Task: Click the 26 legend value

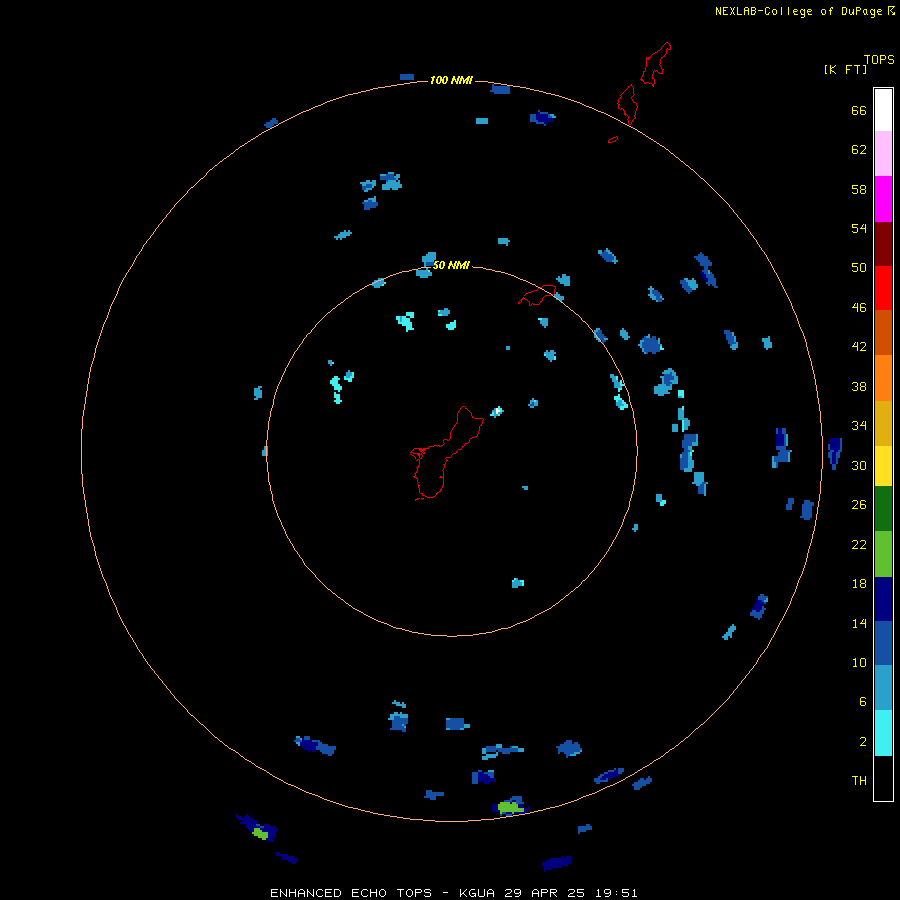Action: 859,505
